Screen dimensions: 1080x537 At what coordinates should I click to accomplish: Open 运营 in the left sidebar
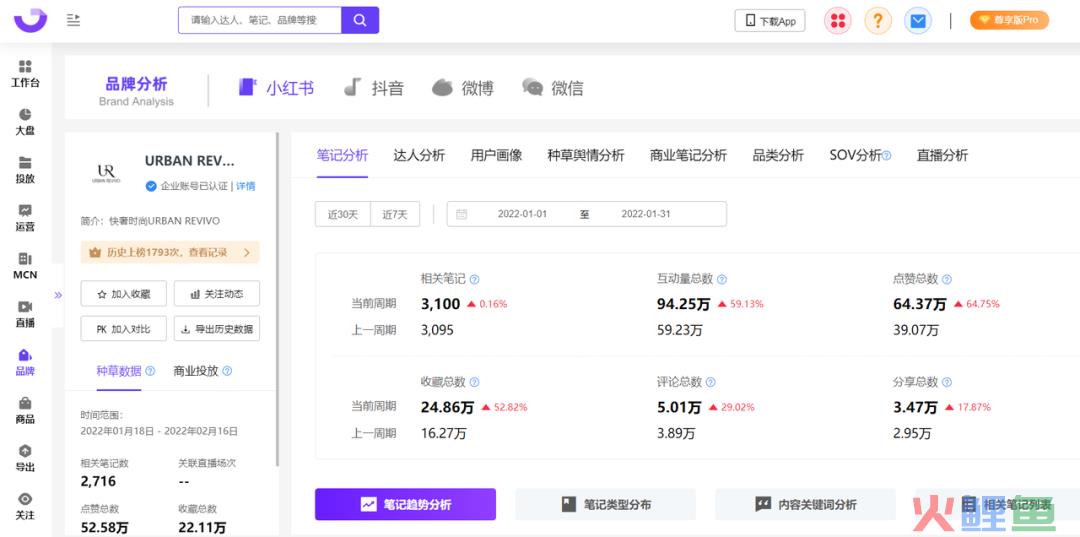coord(25,218)
